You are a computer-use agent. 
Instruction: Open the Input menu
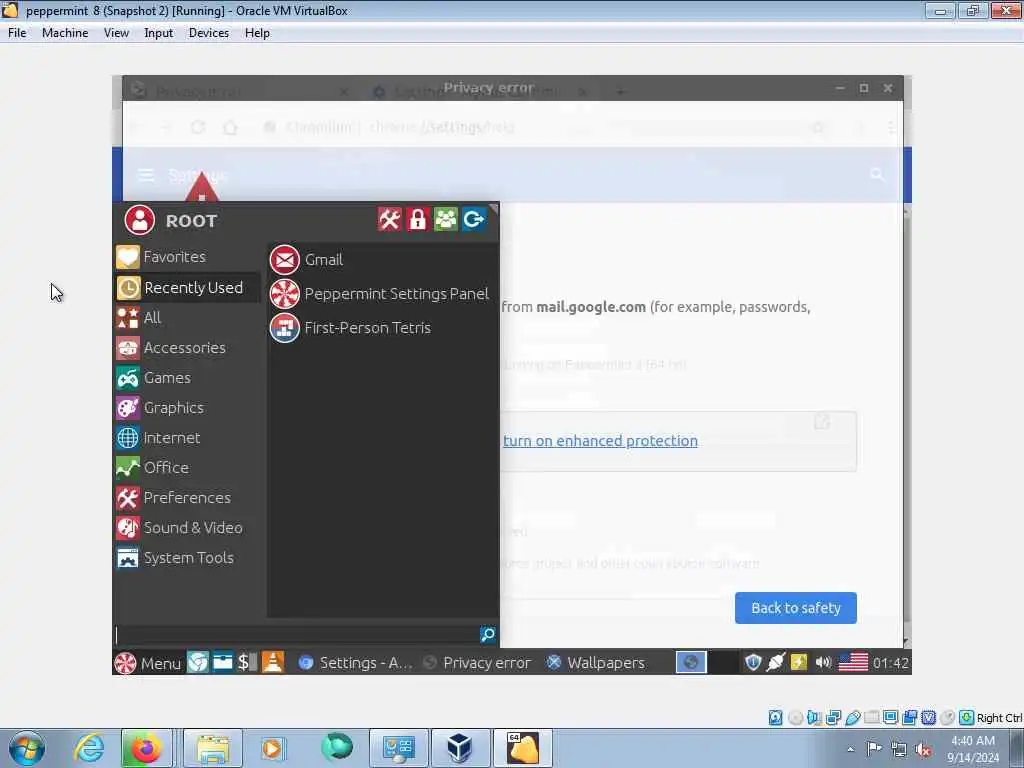coord(159,33)
